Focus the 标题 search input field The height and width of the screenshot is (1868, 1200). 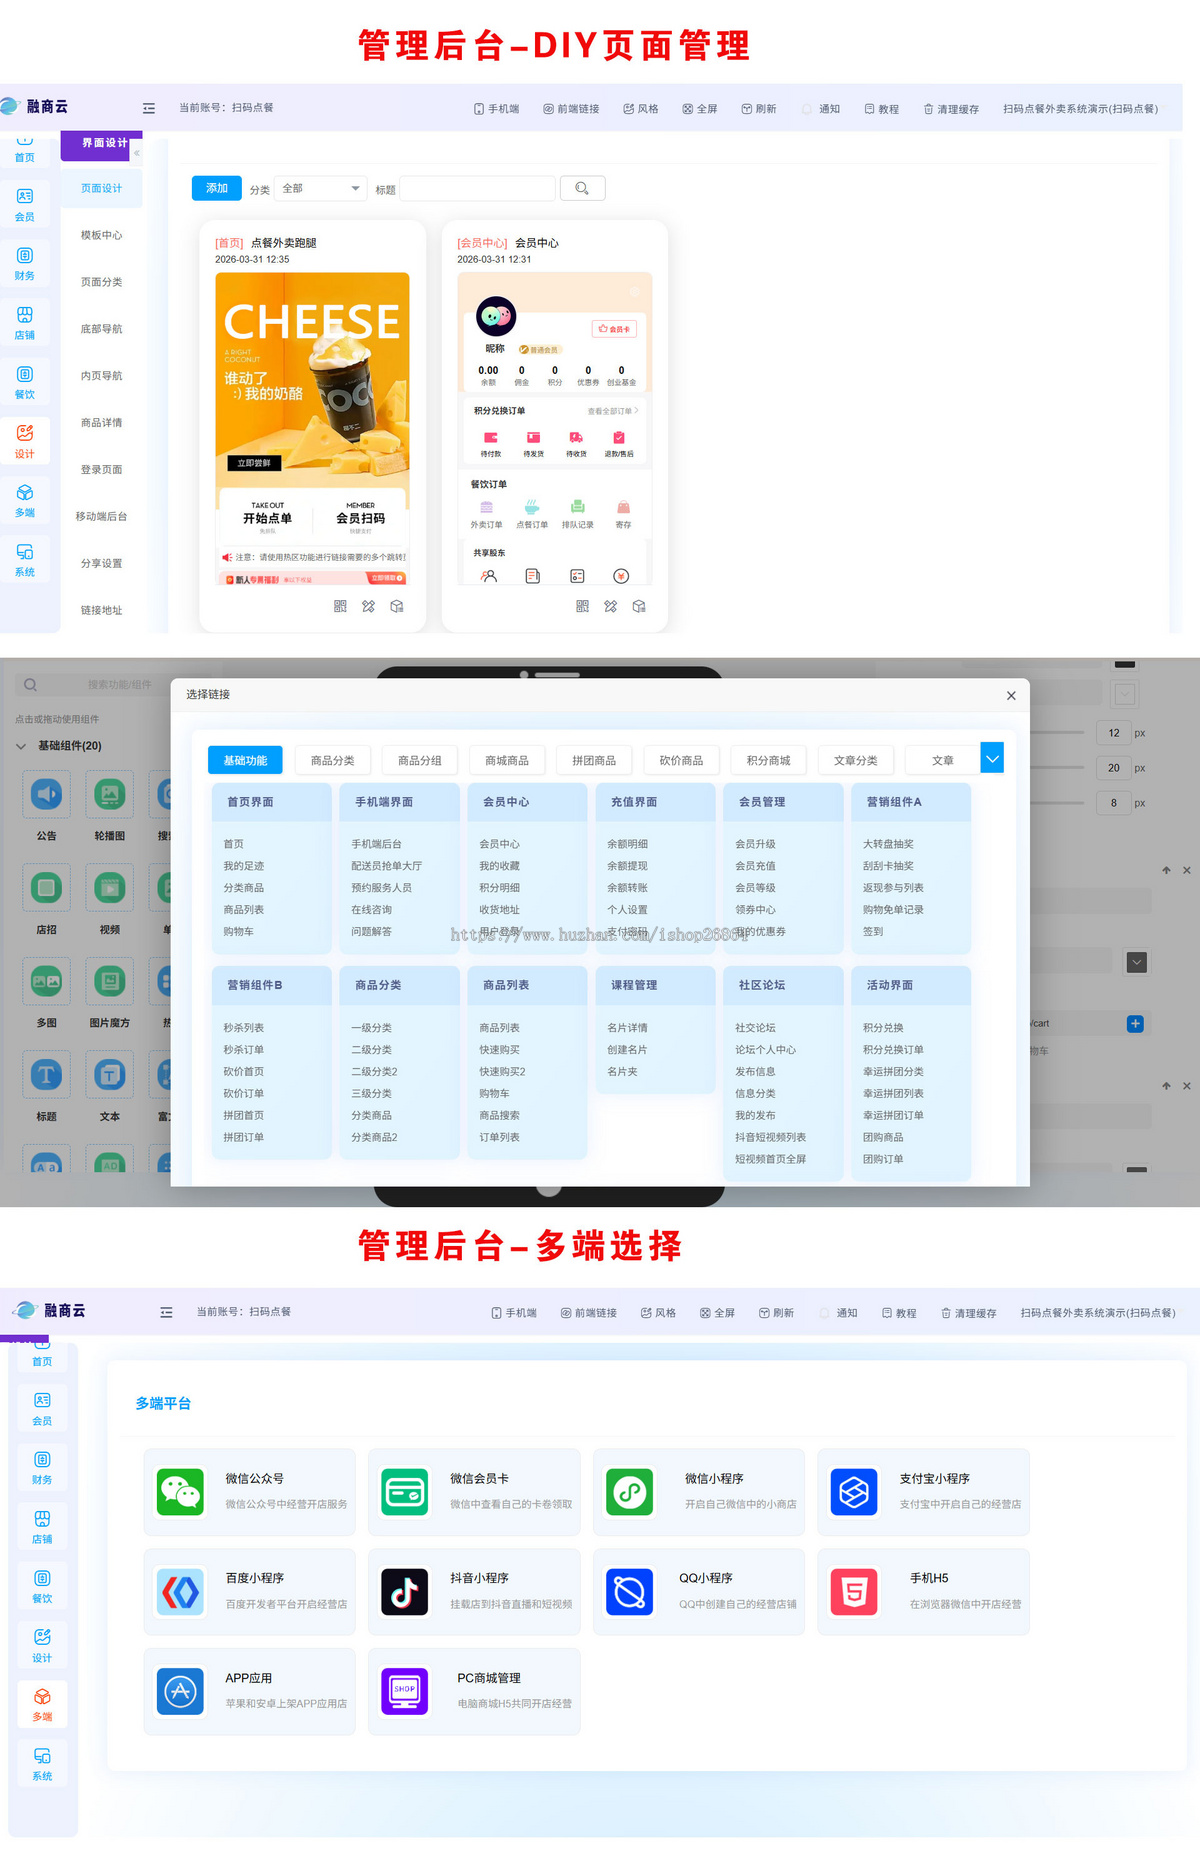(x=478, y=188)
